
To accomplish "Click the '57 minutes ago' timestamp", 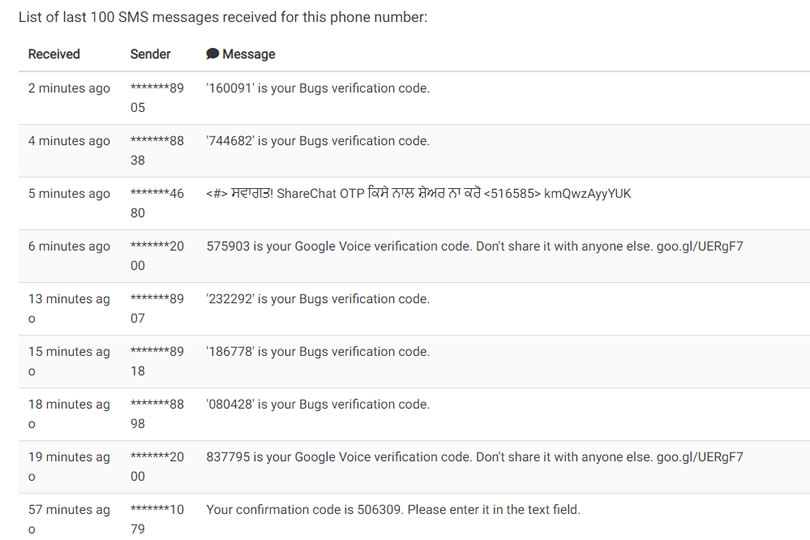I will coord(69,519).
